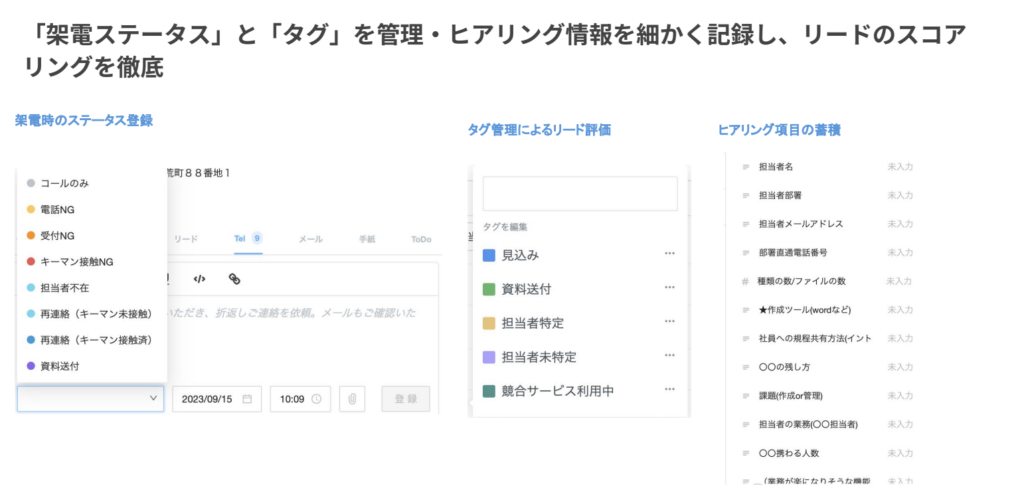This screenshot has height=498, width=1024.
Task: Click the blue 見込み tag color swatch
Action: tap(489, 256)
